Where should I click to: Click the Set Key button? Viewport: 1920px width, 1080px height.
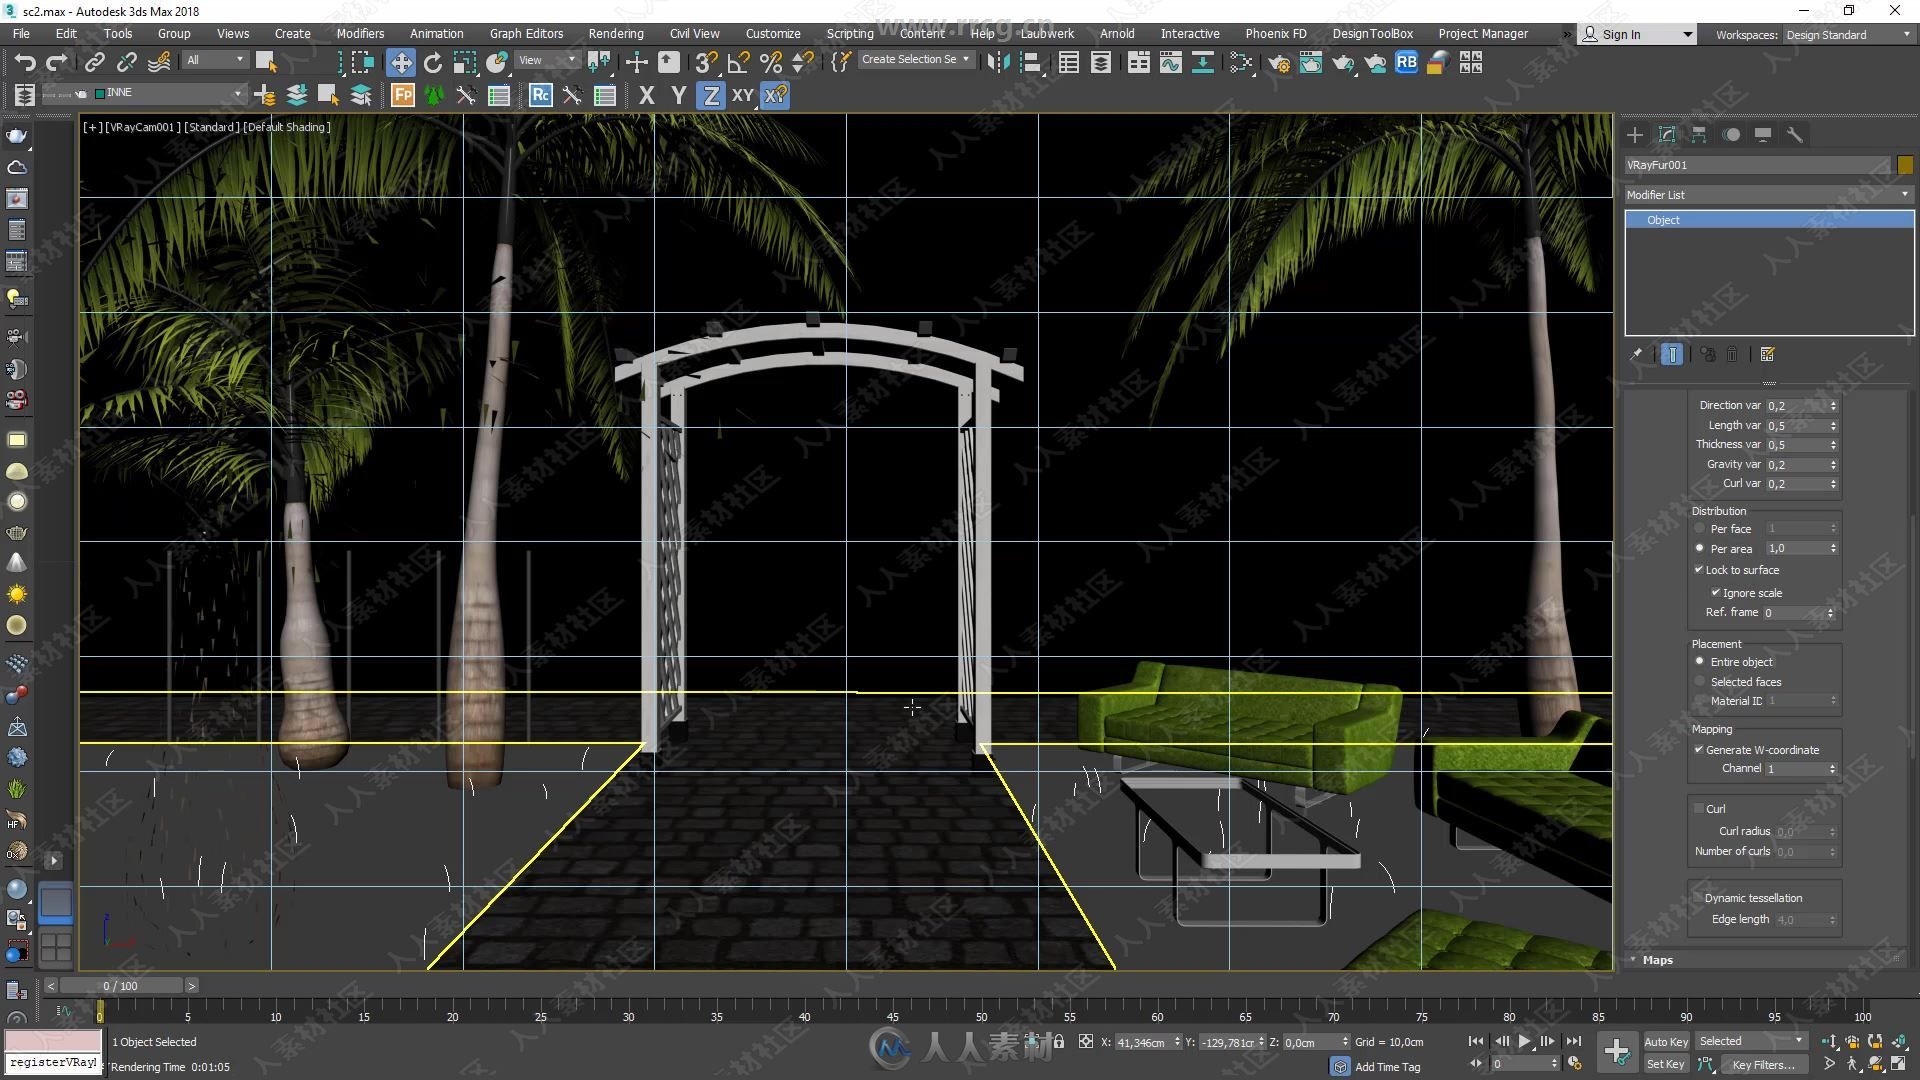tap(1664, 1065)
